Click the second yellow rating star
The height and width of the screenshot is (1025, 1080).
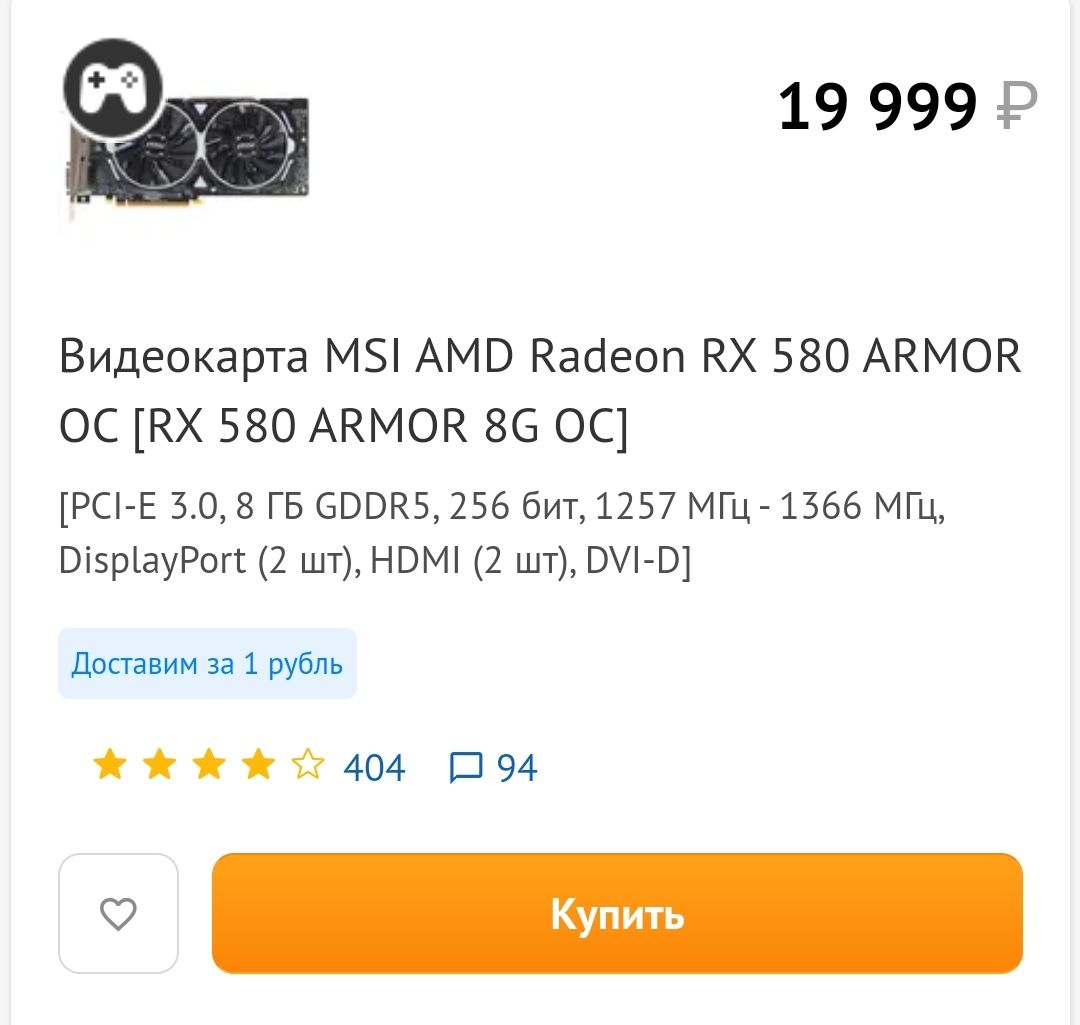[160, 765]
